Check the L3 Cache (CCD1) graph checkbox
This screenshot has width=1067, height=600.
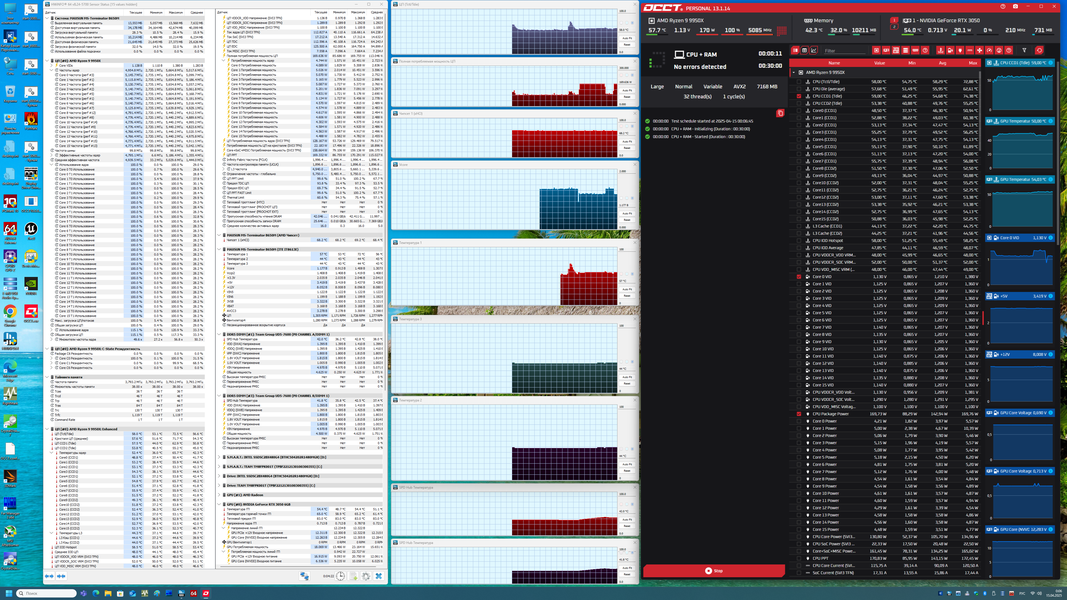799,227
